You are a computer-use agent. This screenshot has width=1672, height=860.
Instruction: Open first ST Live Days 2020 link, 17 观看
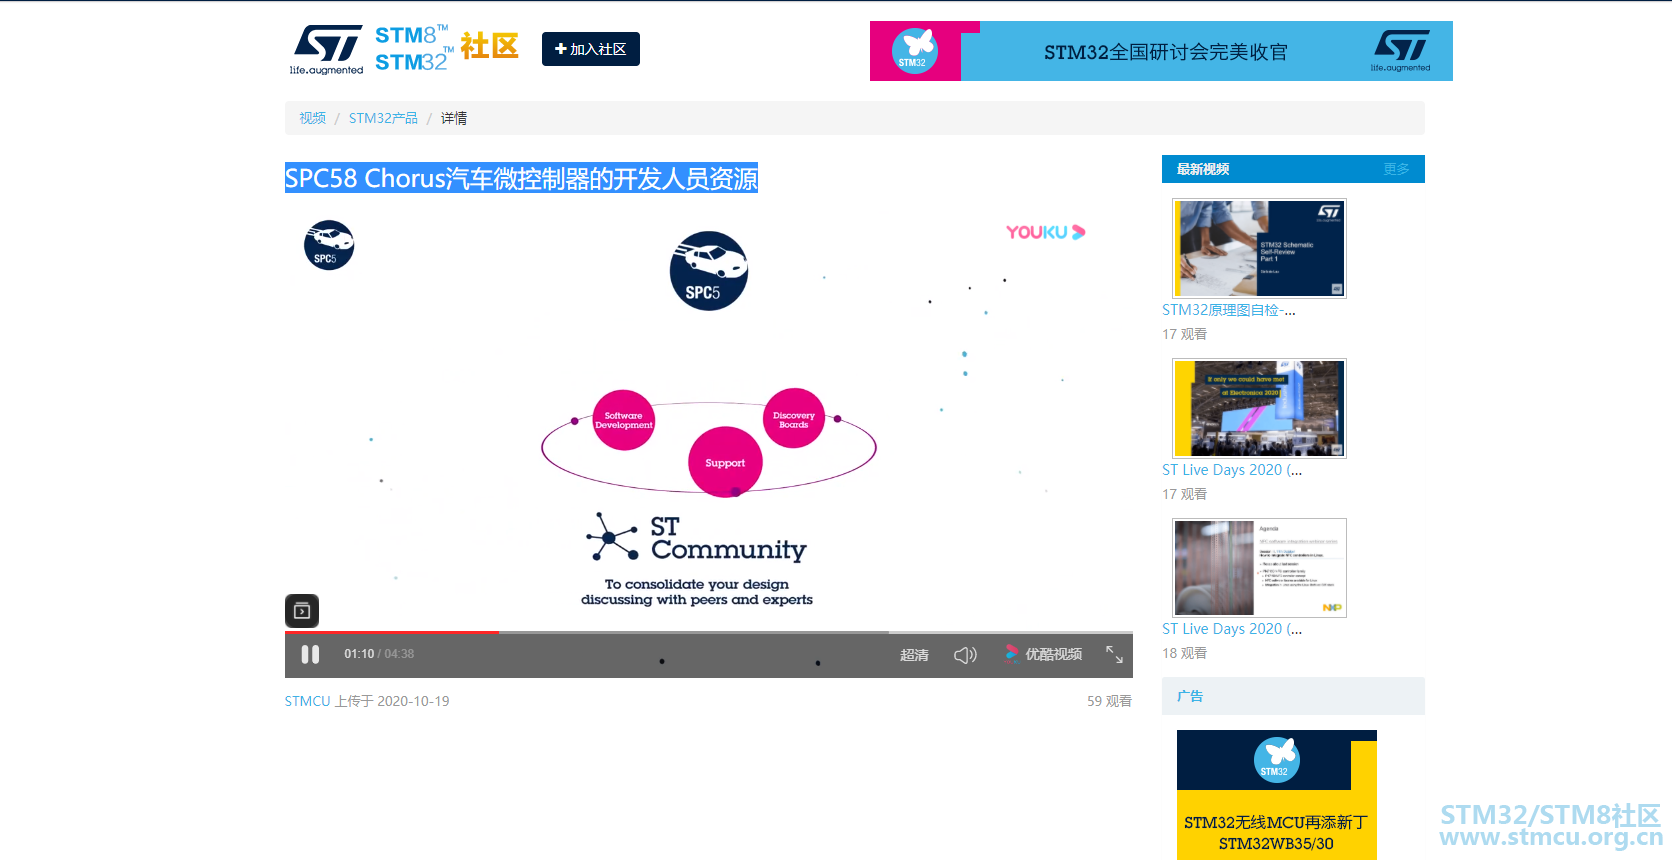(x=1232, y=470)
